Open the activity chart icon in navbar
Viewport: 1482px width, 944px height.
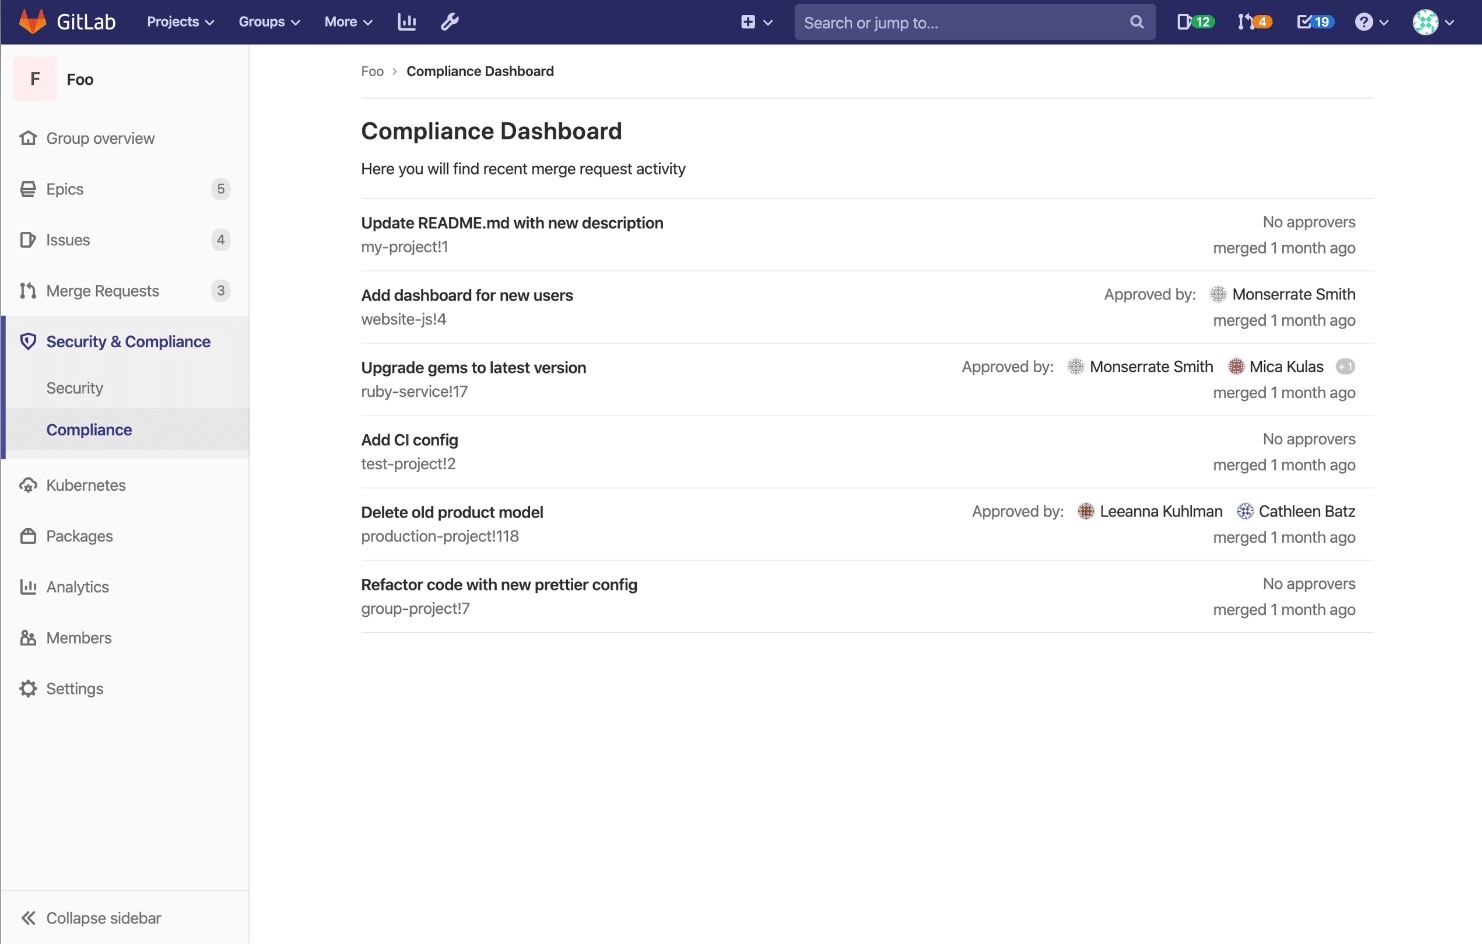[406, 21]
